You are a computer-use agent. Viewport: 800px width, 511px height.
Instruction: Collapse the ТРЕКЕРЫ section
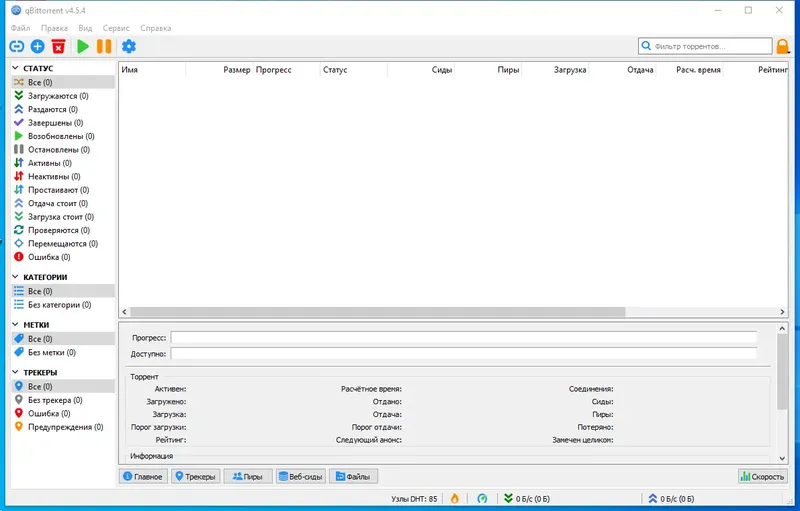(x=15, y=372)
